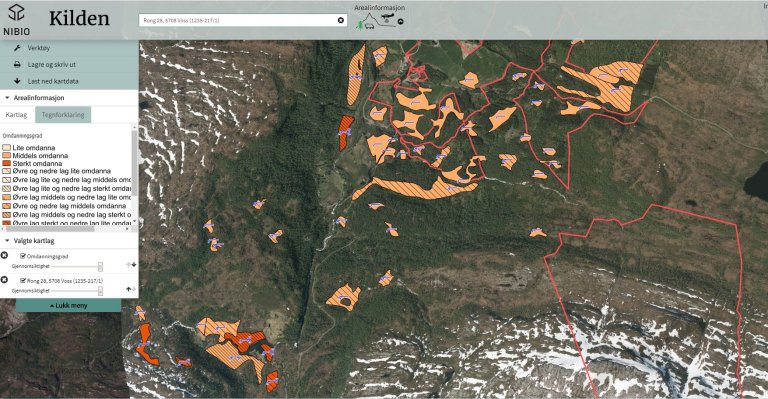Clear the address search field
Viewport: 768px width, 399px height.
pos(341,20)
